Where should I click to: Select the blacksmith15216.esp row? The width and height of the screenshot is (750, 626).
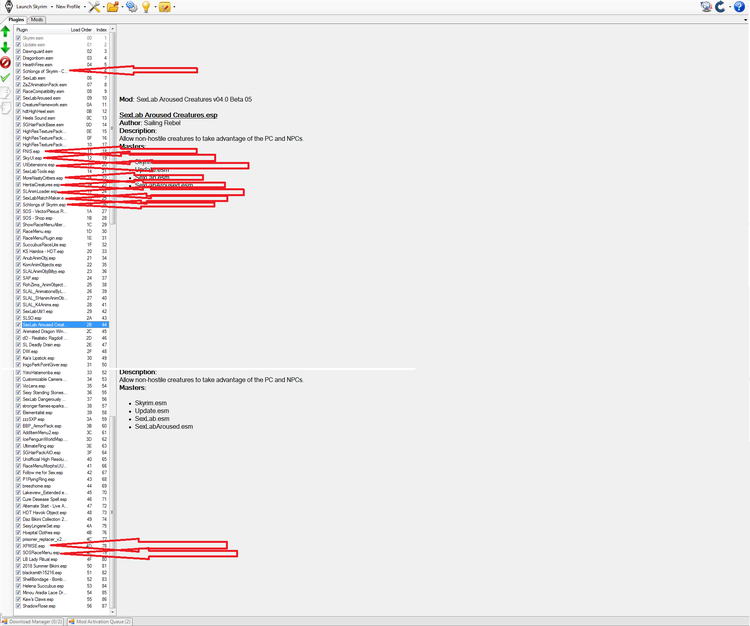[x=62, y=572]
